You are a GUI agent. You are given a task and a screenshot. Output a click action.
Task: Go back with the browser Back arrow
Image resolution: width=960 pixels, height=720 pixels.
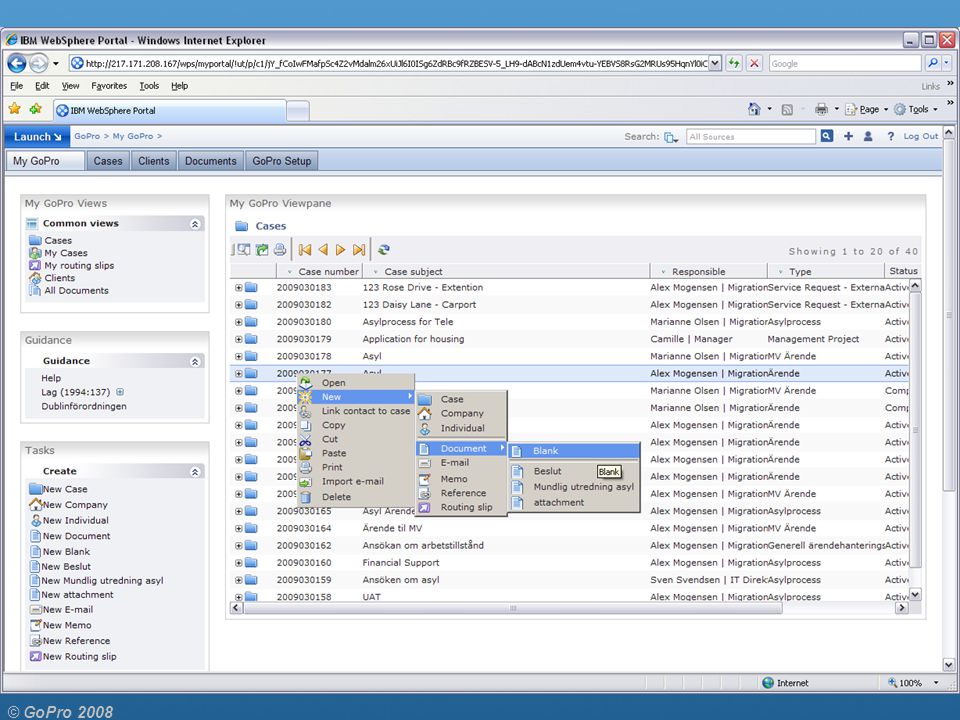click(x=17, y=63)
